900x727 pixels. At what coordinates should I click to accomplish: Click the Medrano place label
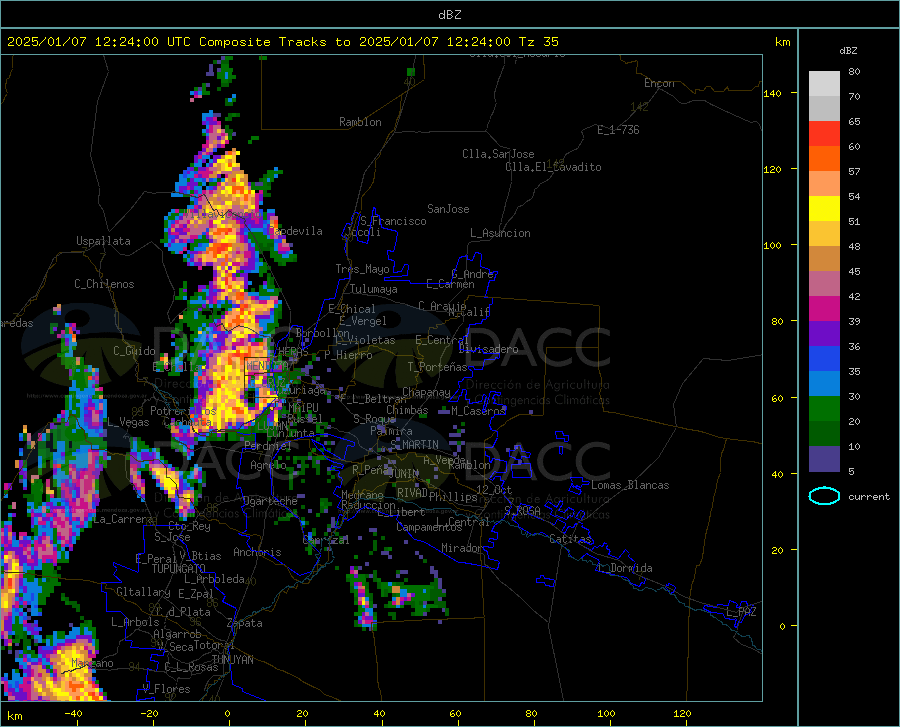pyautogui.click(x=362, y=495)
